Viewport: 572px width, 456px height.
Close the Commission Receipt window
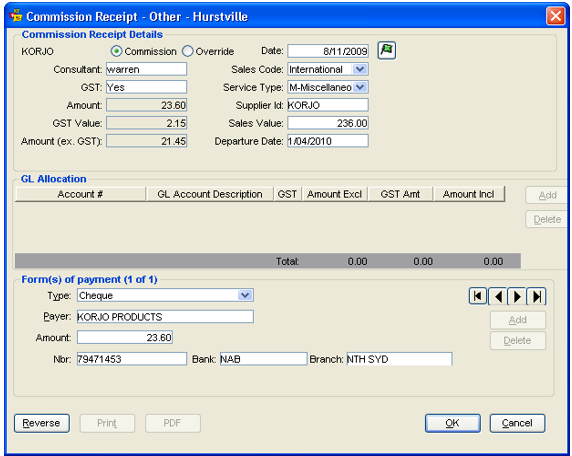click(x=556, y=16)
